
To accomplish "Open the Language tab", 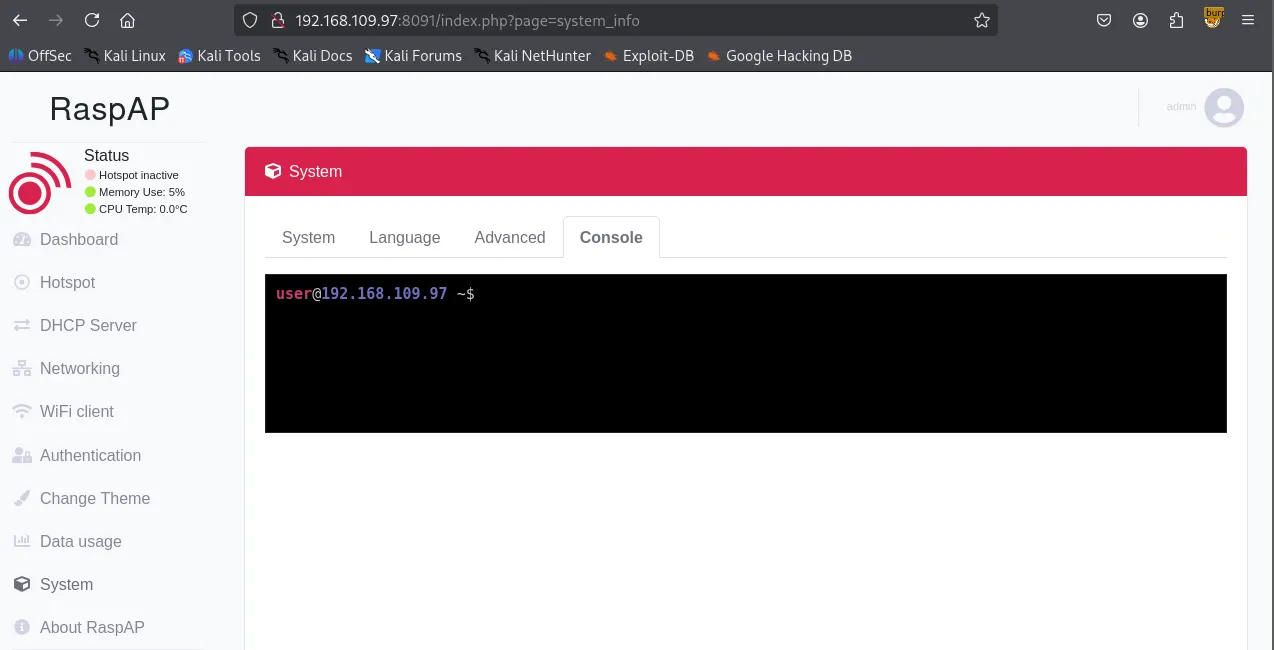I will click(404, 238).
